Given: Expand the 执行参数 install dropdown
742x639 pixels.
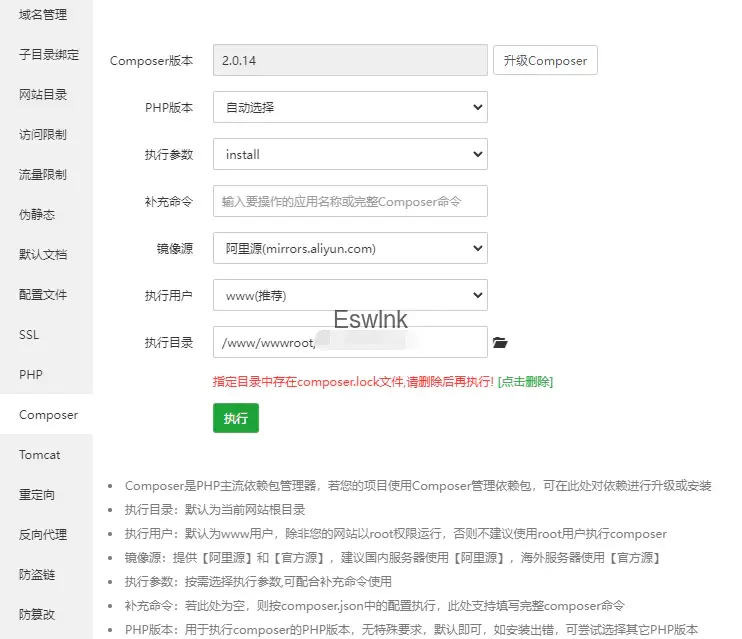Looking at the screenshot, I should point(349,155).
